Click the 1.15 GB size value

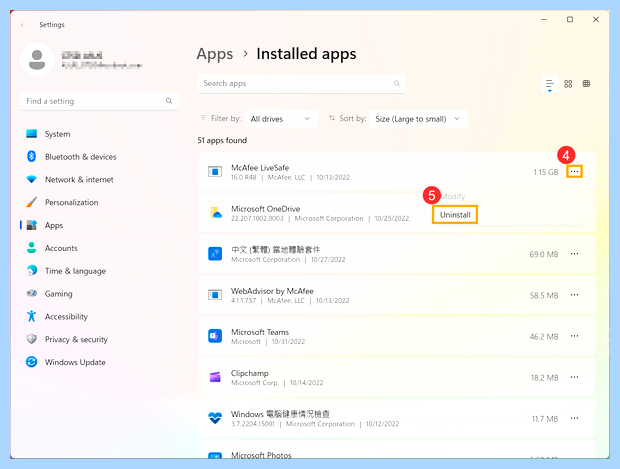point(546,172)
